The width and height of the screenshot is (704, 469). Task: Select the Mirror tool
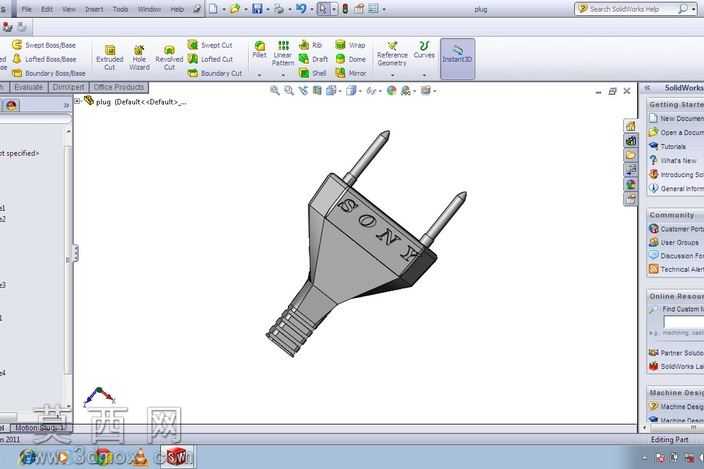351,73
